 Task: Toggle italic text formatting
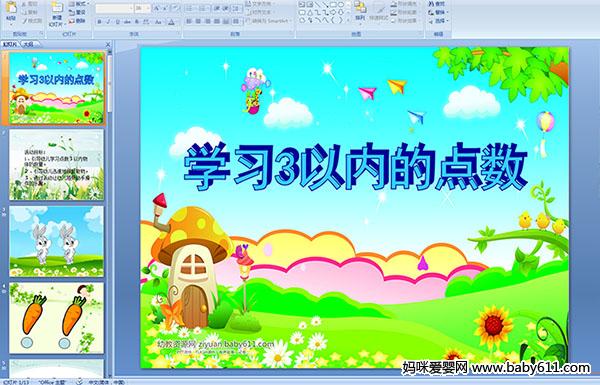pos(108,22)
